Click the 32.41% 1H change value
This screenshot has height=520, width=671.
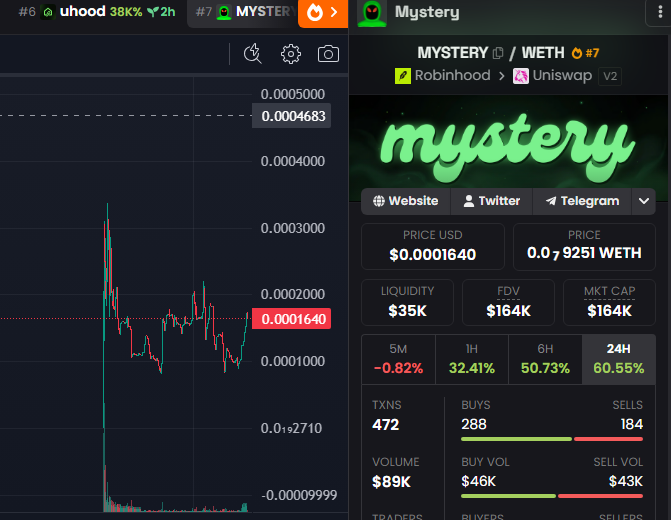[472, 368]
